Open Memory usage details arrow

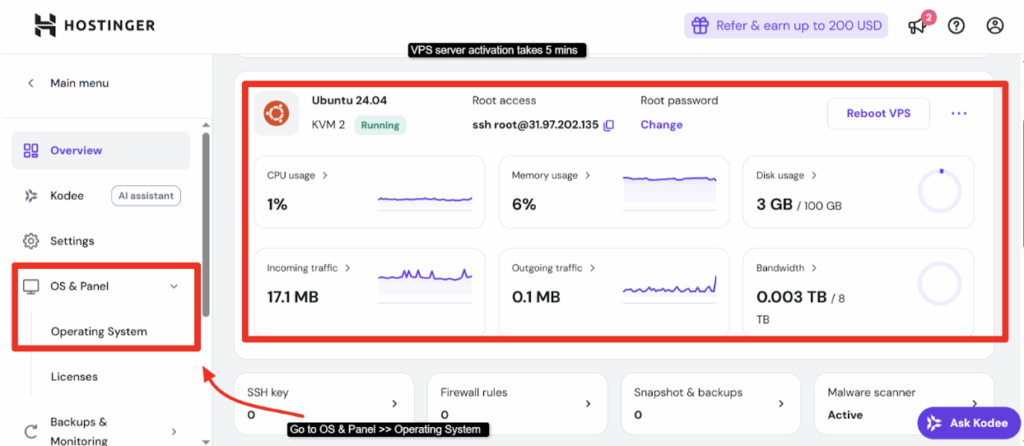pos(588,176)
